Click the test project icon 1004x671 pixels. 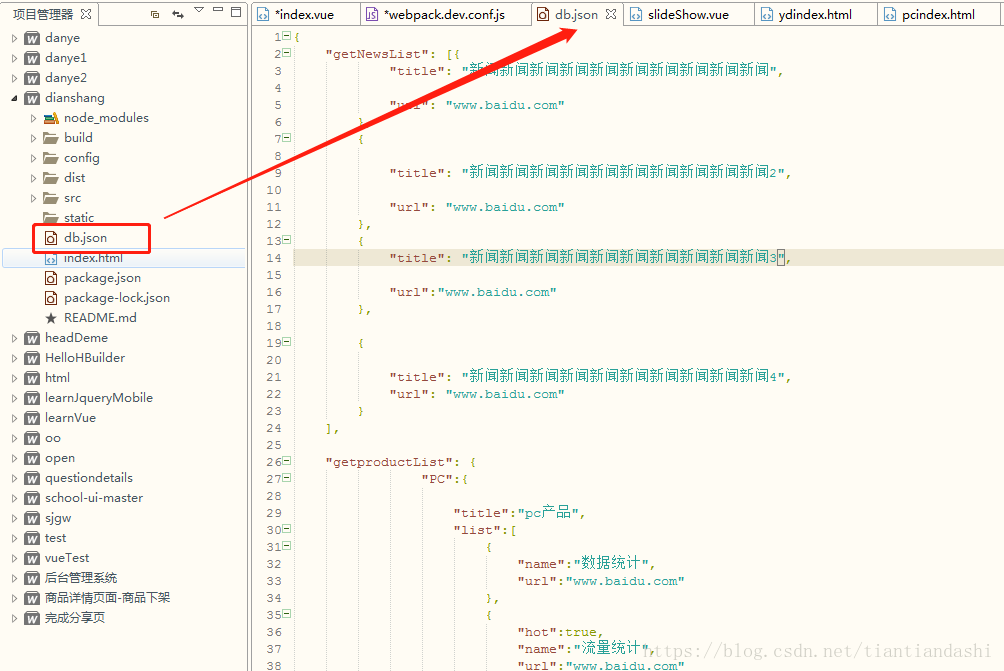[x=32, y=538]
